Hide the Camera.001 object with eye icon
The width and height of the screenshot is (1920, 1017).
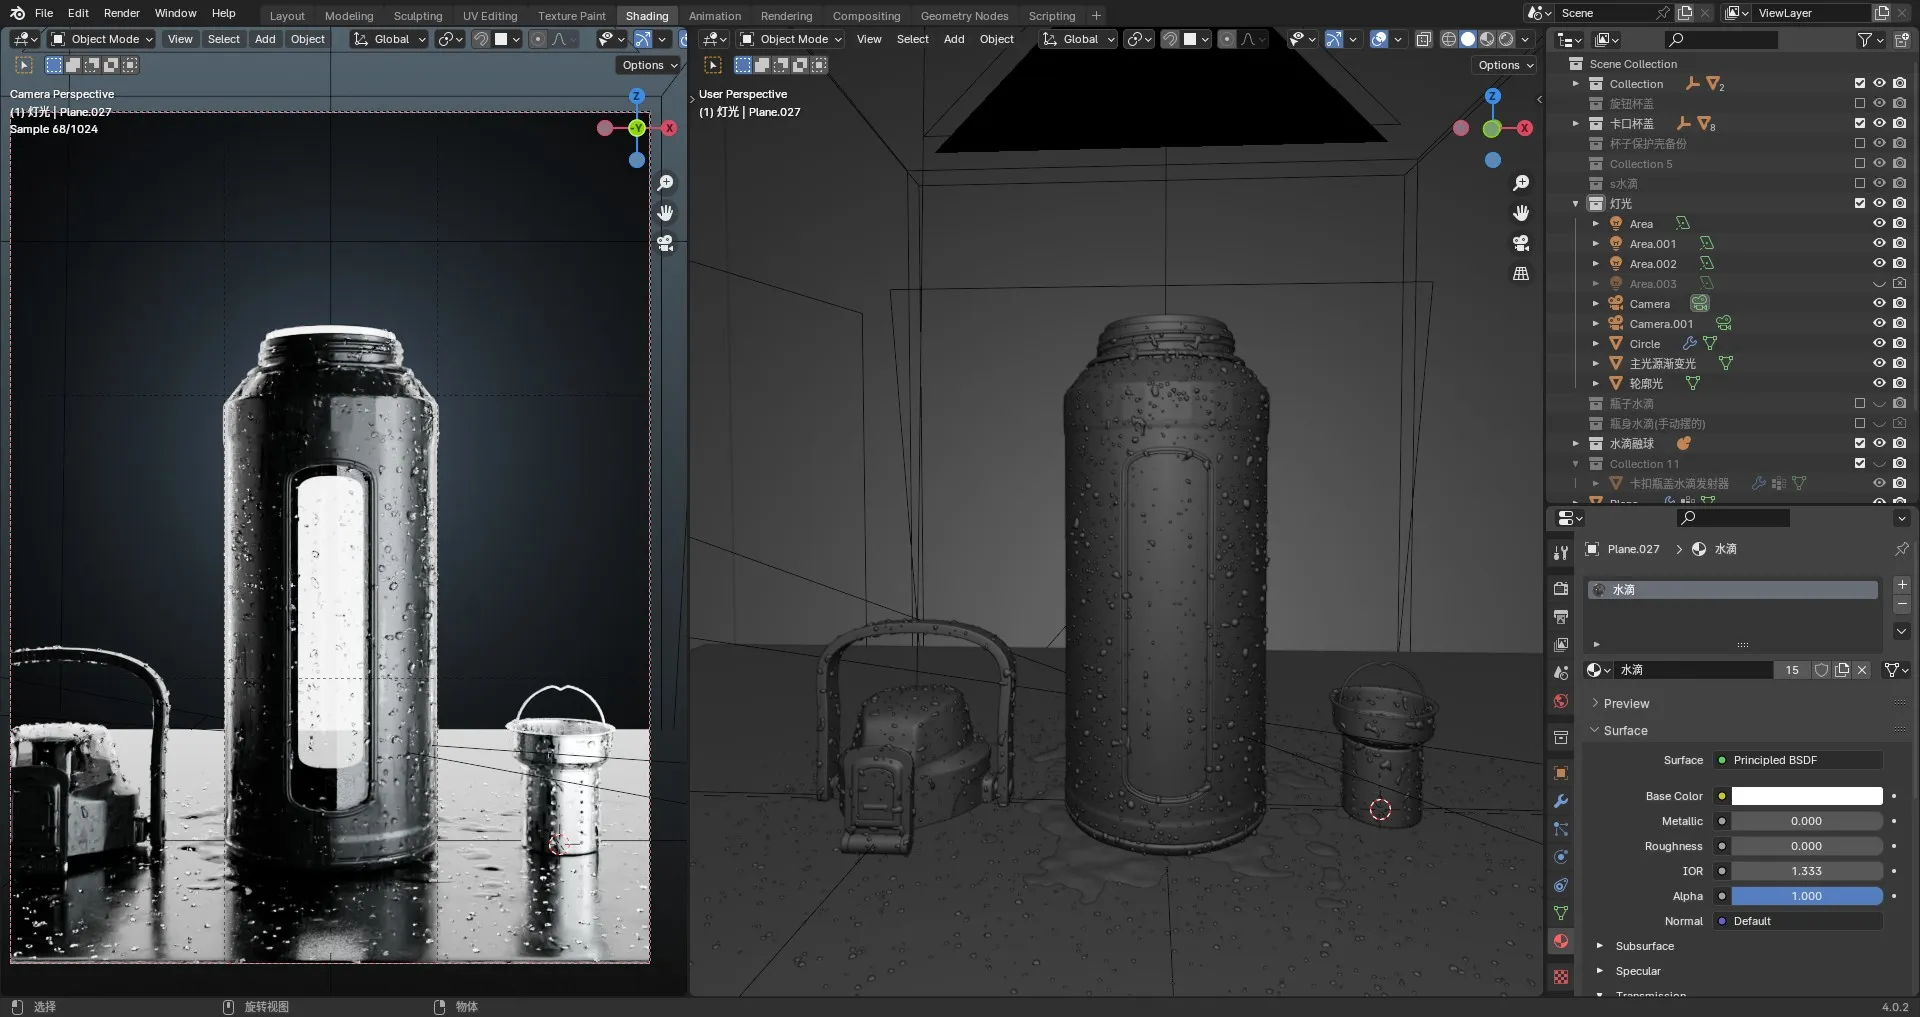pos(1879,323)
